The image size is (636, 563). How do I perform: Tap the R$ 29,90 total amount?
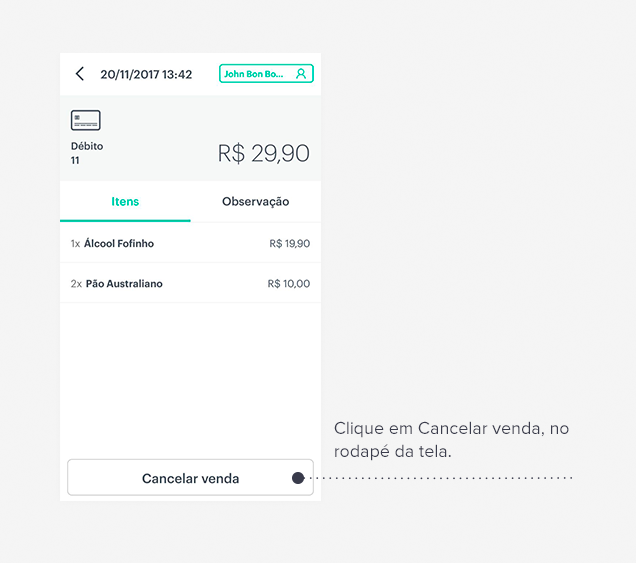coord(264,153)
